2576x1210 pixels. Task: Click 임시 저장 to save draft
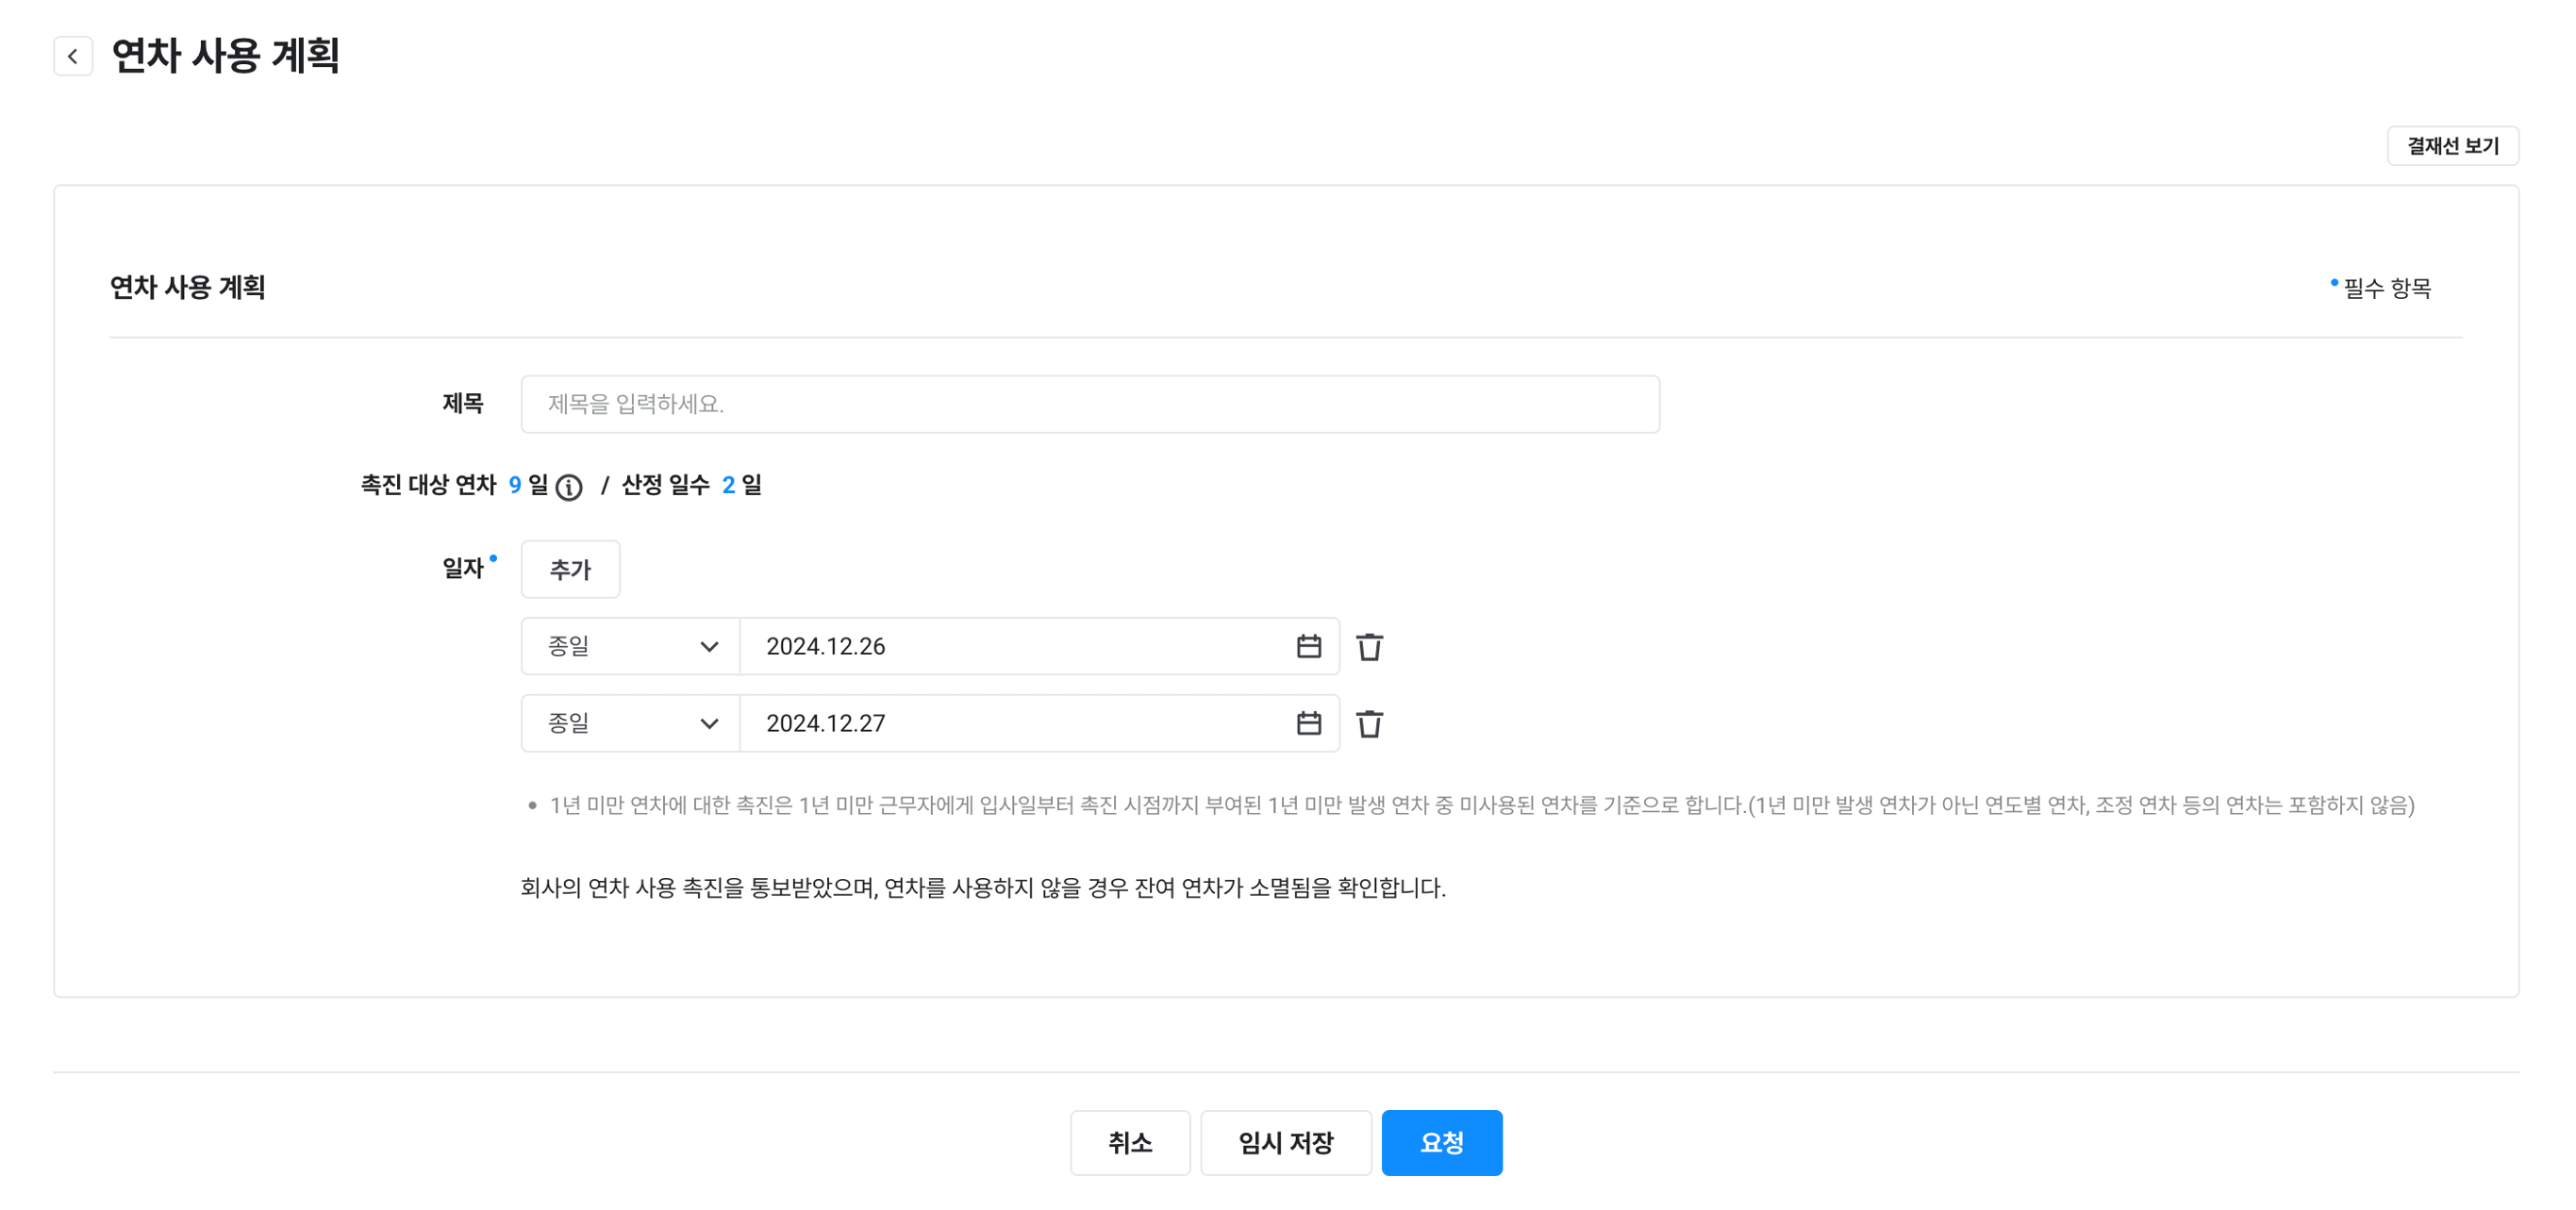1285,1142
